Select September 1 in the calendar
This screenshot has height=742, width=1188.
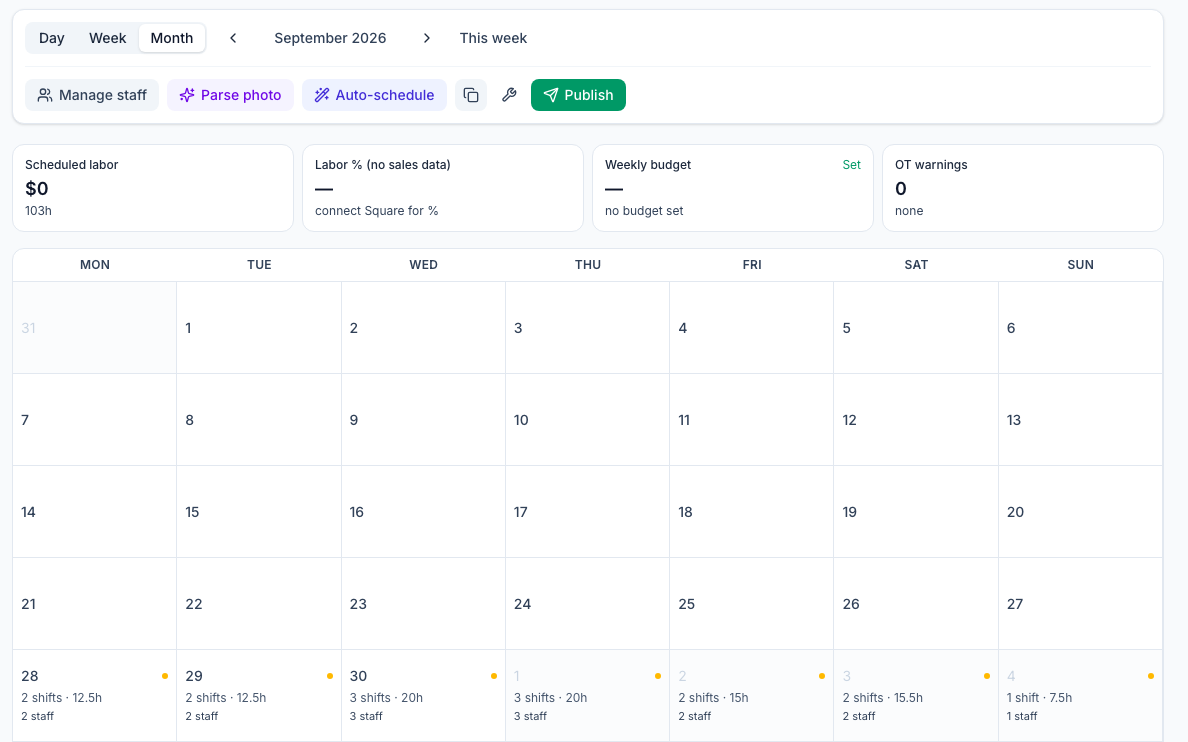(x=259, y=328)
